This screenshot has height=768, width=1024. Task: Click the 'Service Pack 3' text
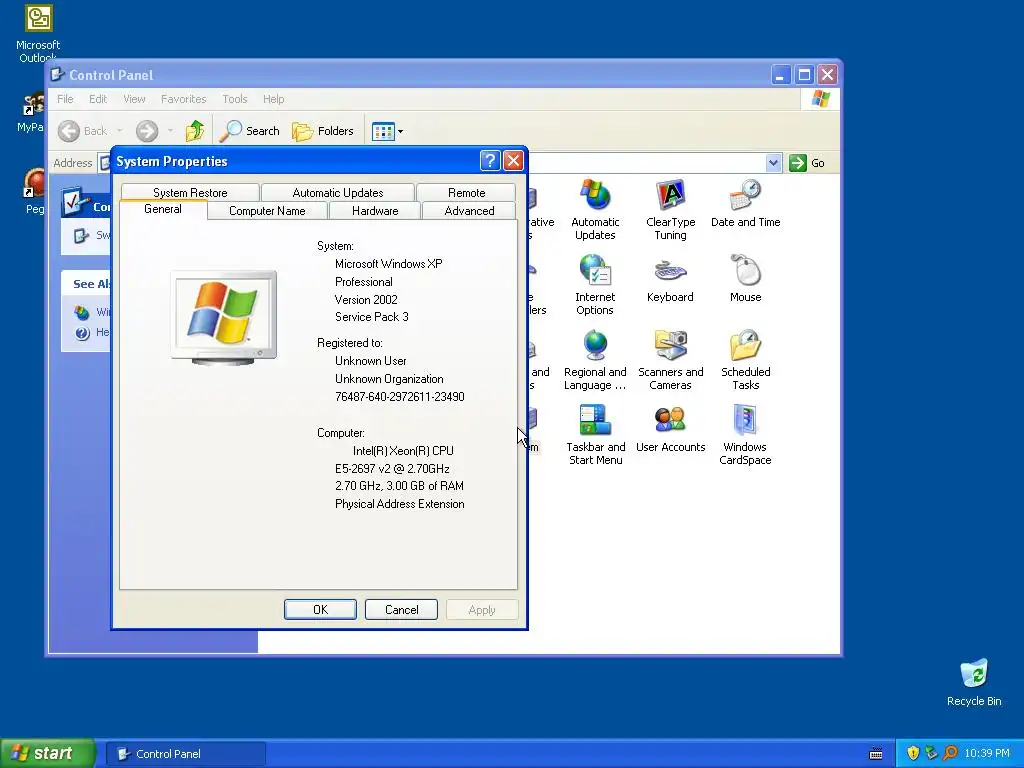click(372, 317)
